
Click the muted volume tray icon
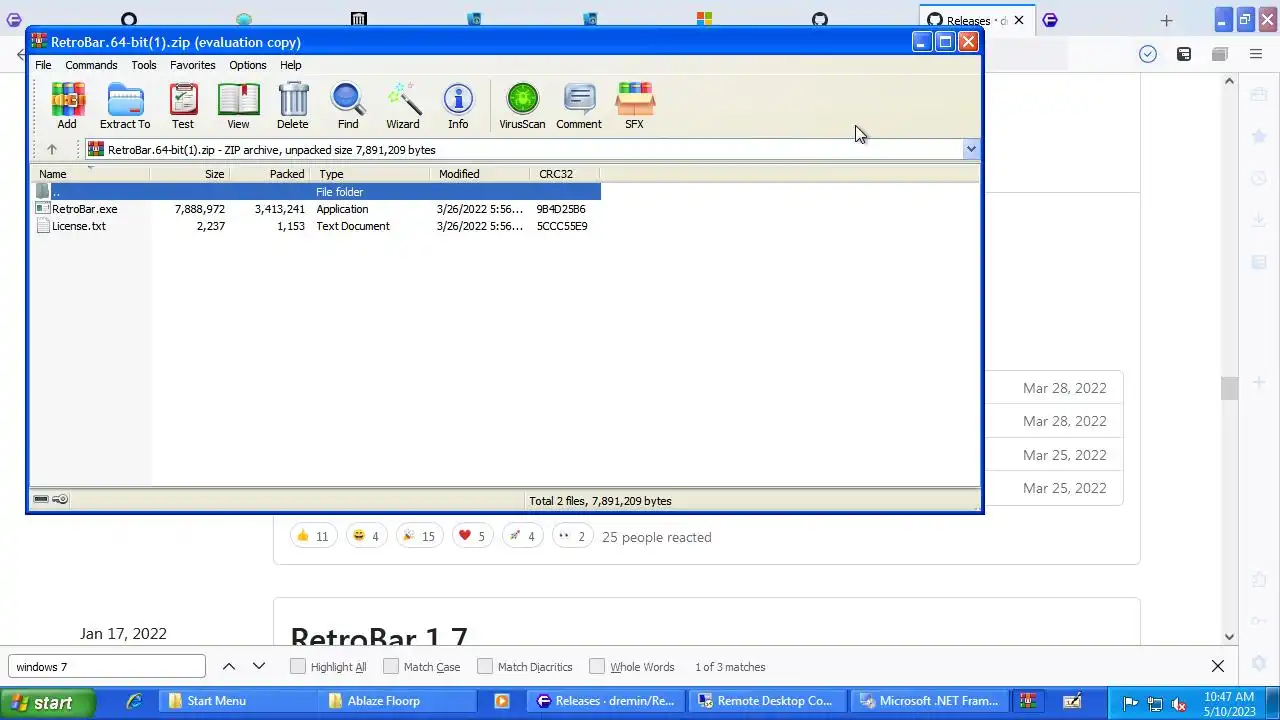[x=1179, y=703]
